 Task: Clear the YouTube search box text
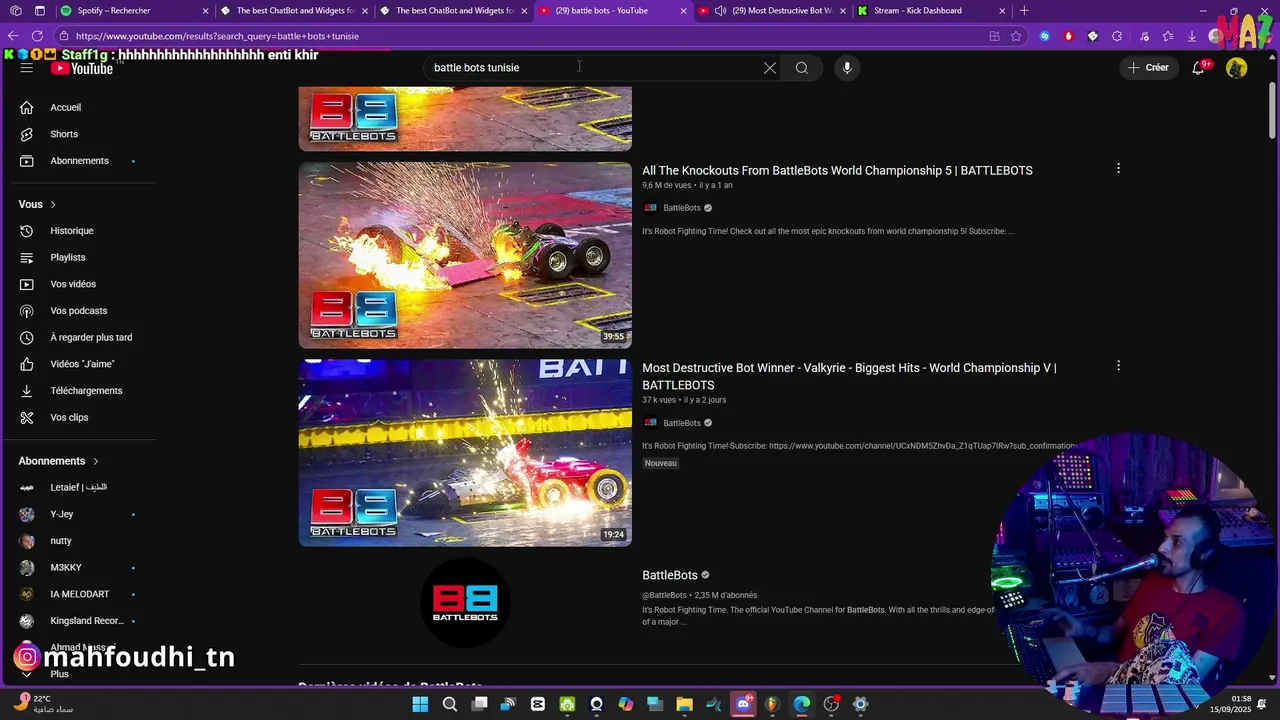click(x=770, y=68)
